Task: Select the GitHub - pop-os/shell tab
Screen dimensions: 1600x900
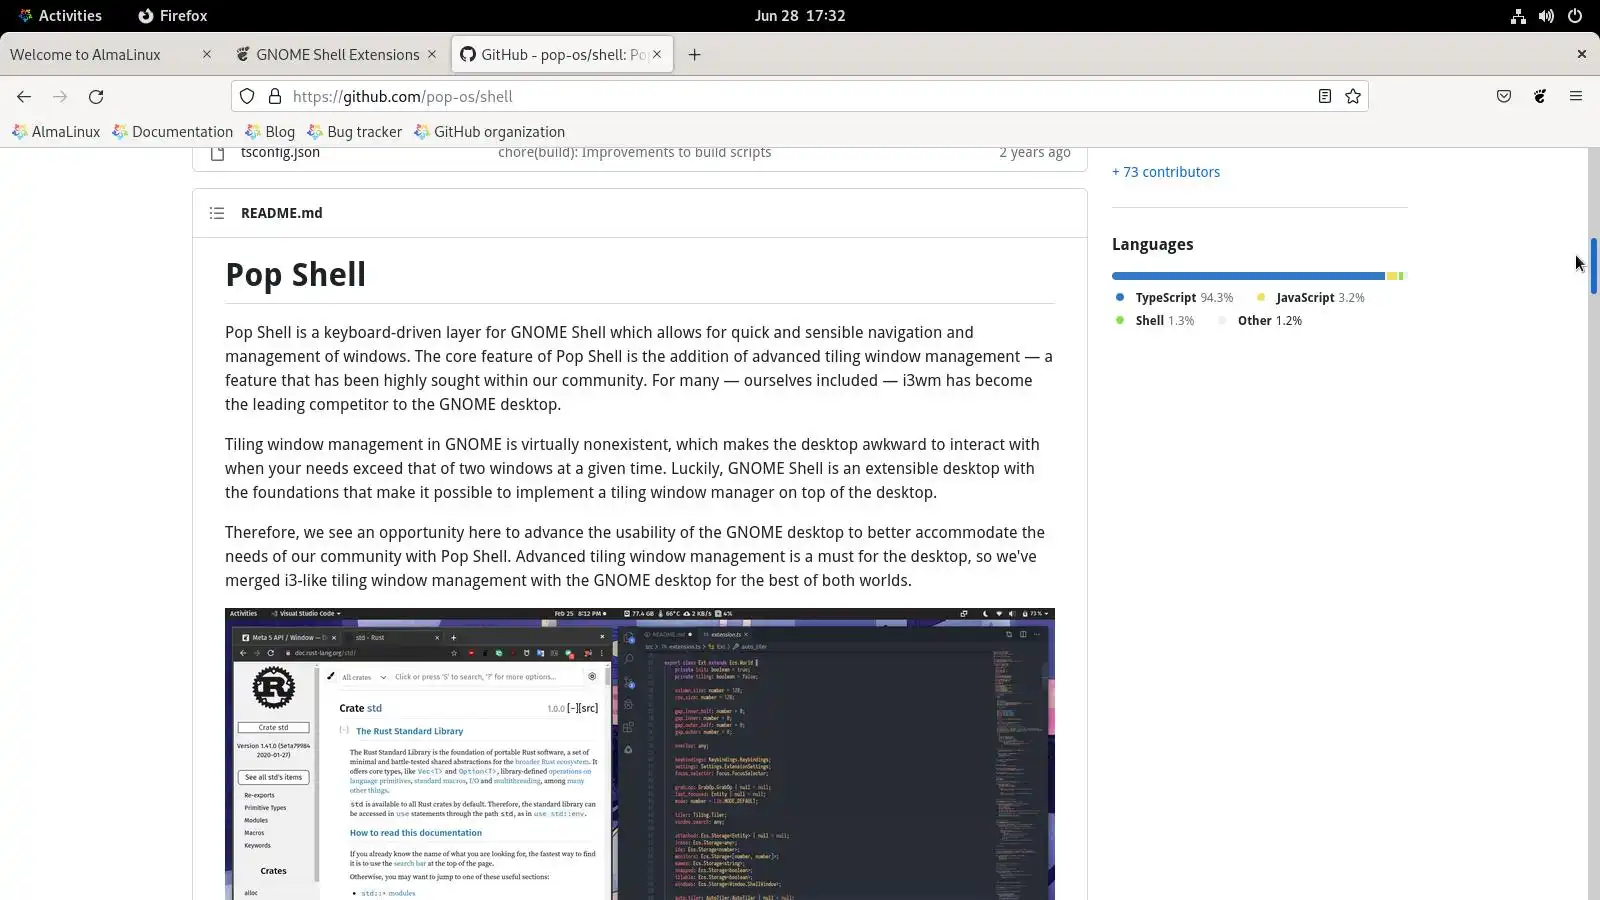Action: (562, 55)
